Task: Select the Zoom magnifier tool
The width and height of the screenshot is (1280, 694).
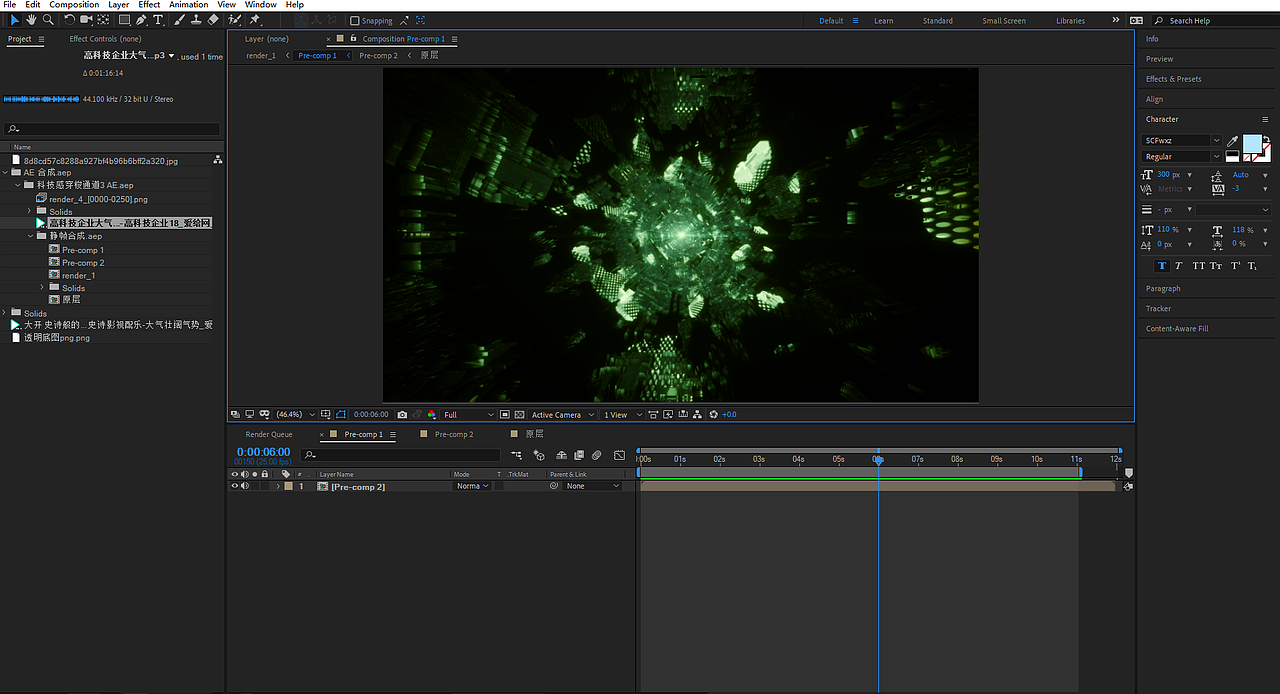Action: (x=48, y=20)
